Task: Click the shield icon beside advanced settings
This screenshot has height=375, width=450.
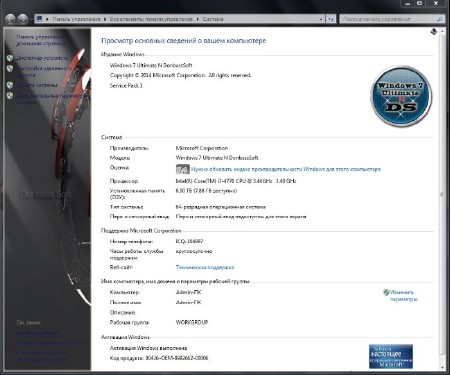Action: tap(10, 96)
